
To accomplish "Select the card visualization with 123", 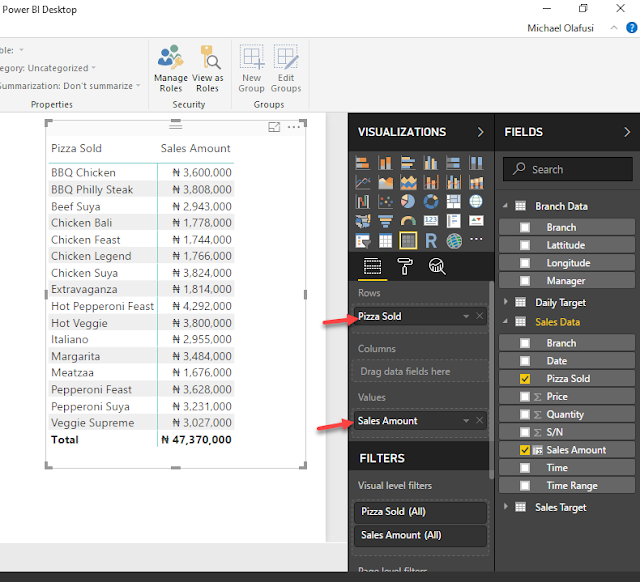I will pos(431,221).
